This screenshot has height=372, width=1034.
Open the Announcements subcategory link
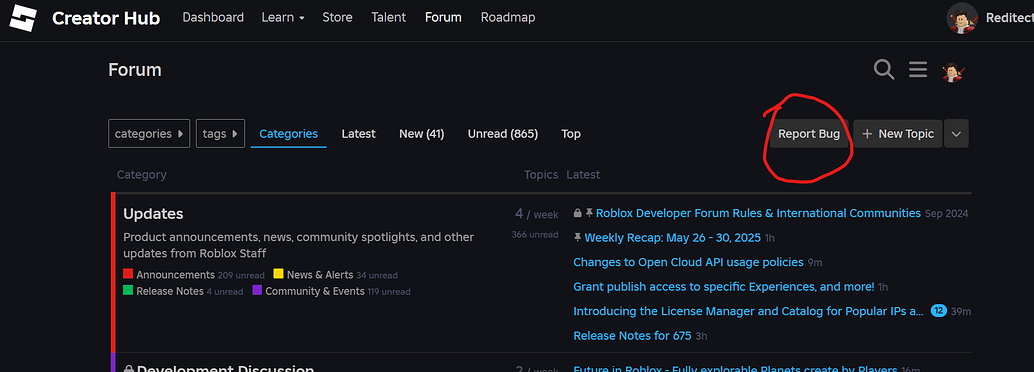coord(175,274)
